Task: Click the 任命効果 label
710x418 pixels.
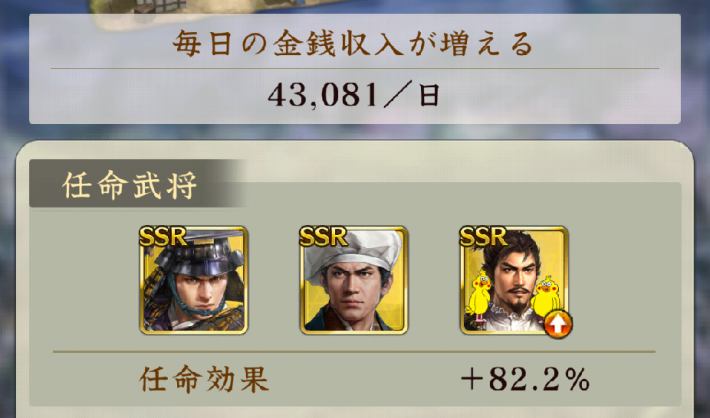Action: coord(204,379)
